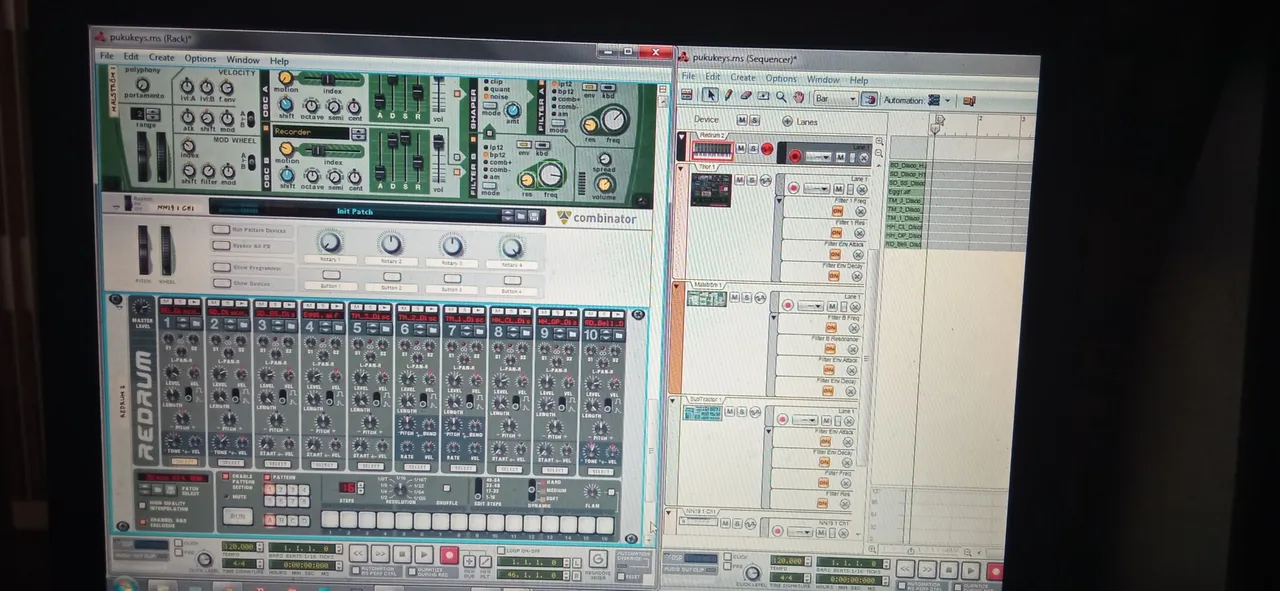The width and height of the screenshot is (1280, 591).
Task: Save Combinator patch with disk icon
Action: [536, 216]
